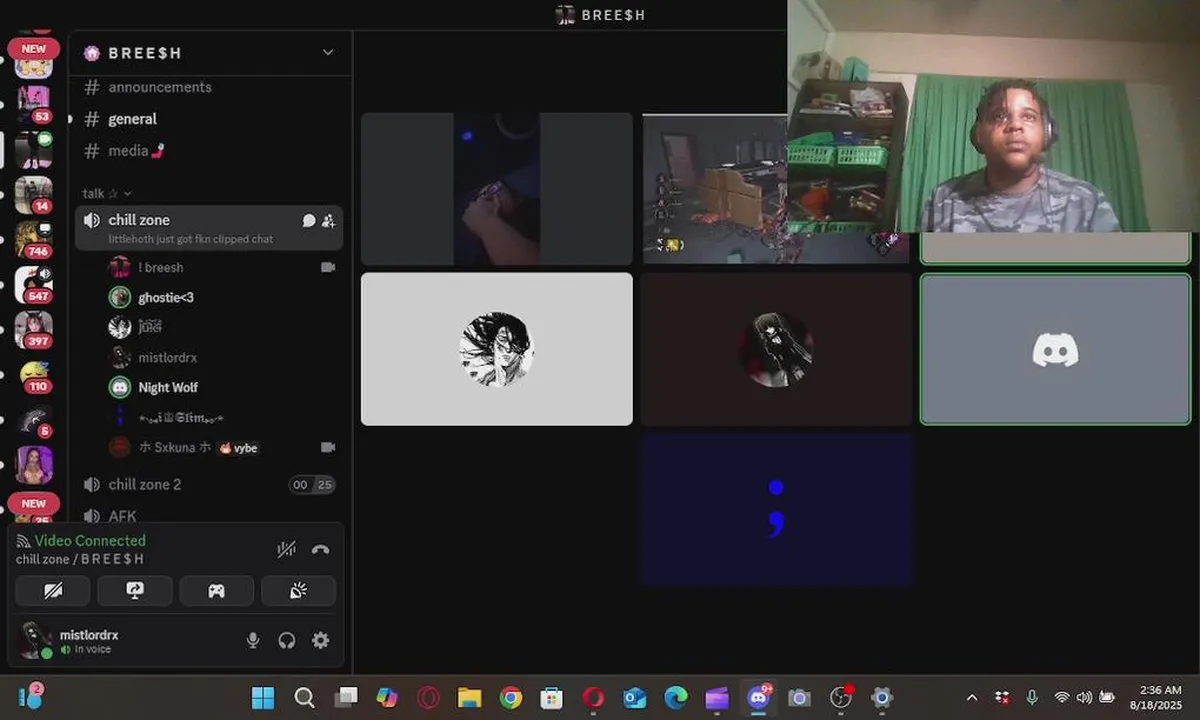Open chill zone text chat icon
1200x720 pixels.
[x=309, y=220]
